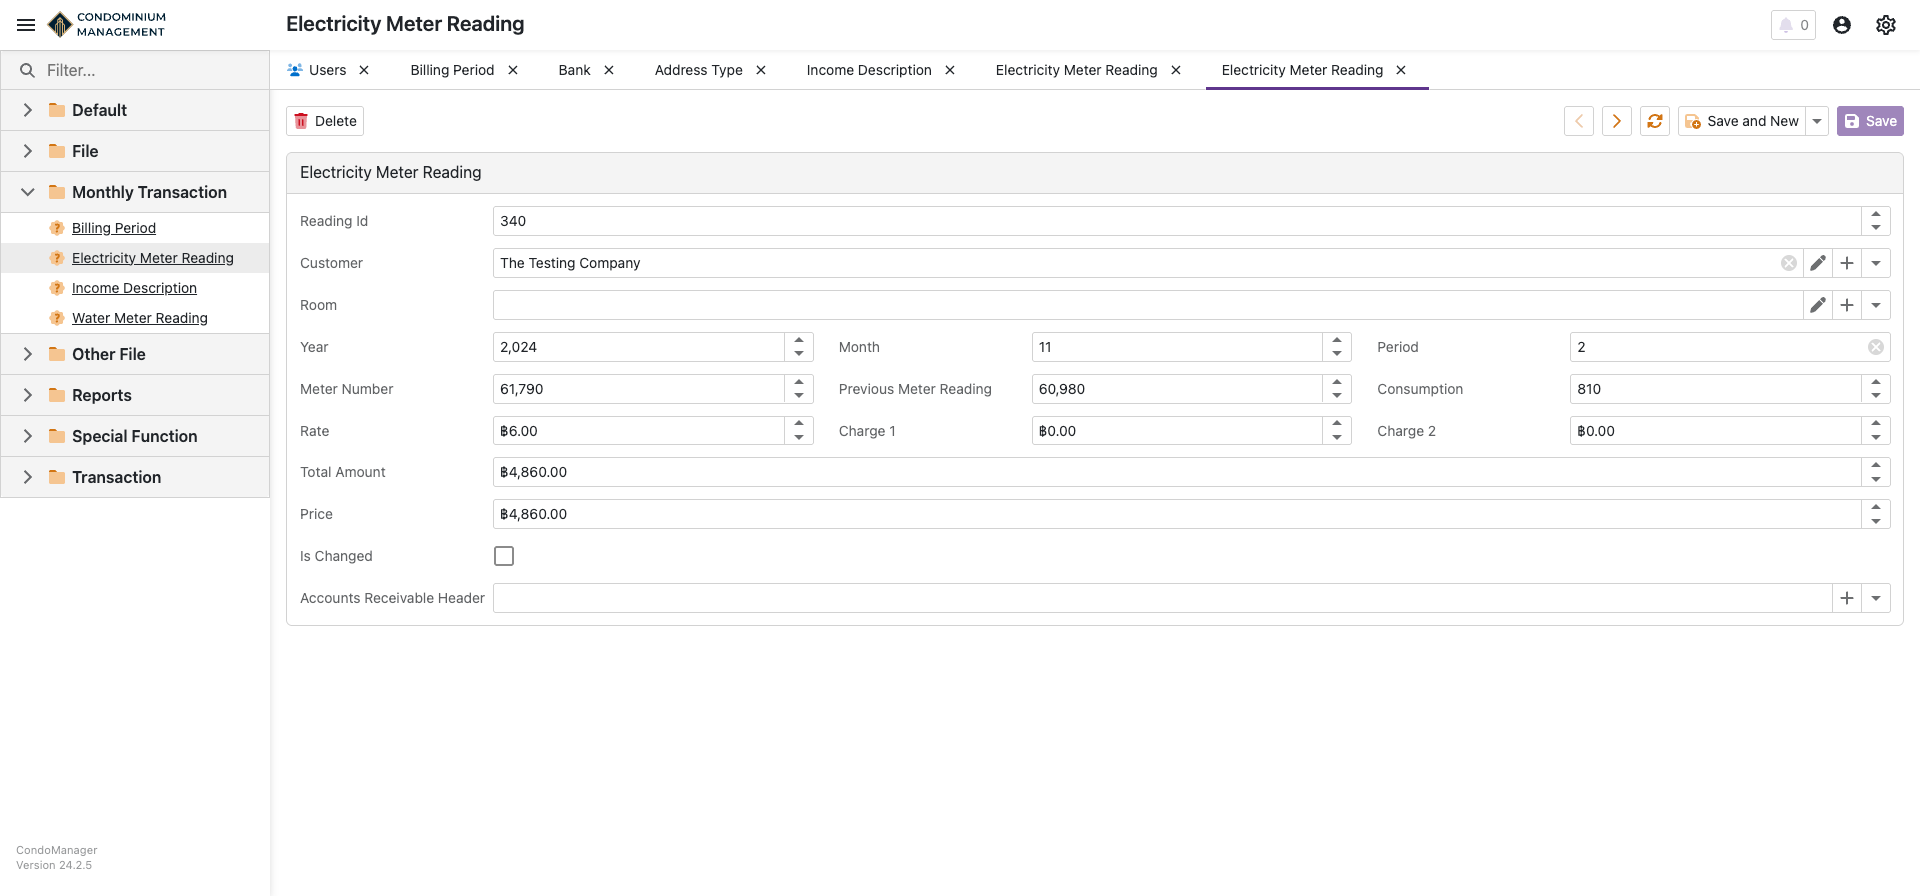Toggle the Is Changed checkbox
The image size is (1920, 896).
point(504,556)
